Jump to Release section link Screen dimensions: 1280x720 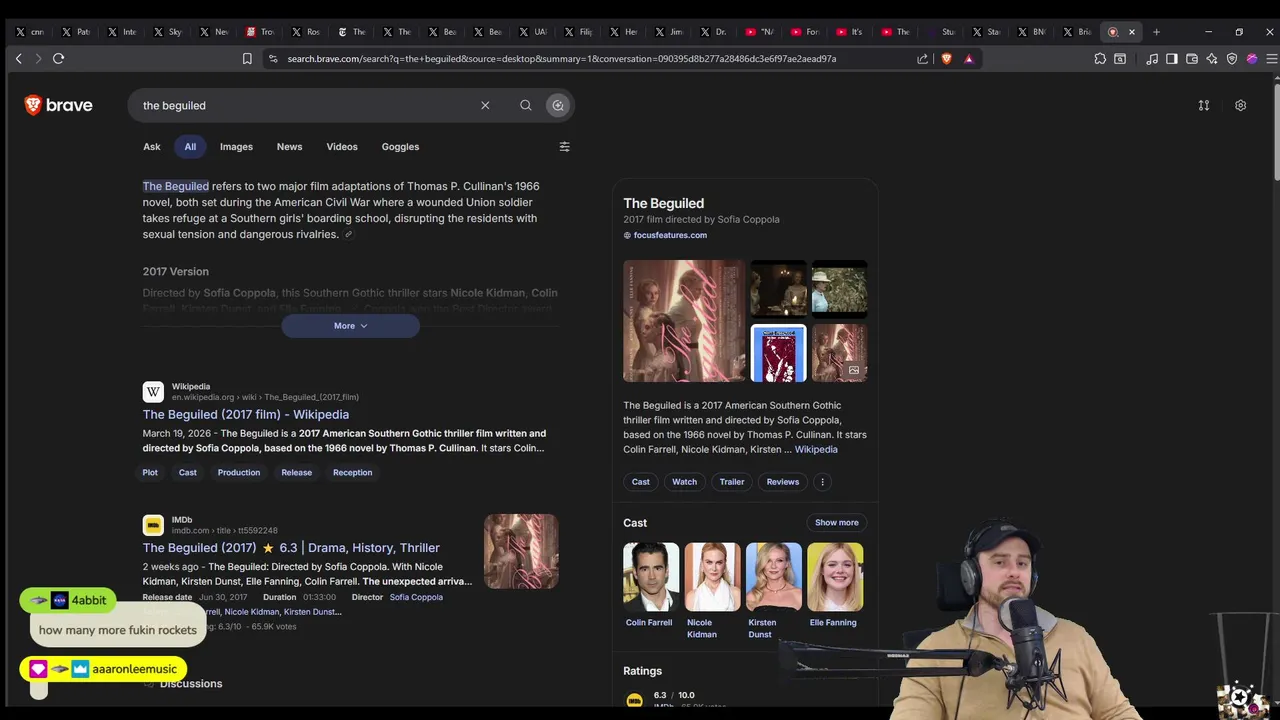[x=297, y=473]
